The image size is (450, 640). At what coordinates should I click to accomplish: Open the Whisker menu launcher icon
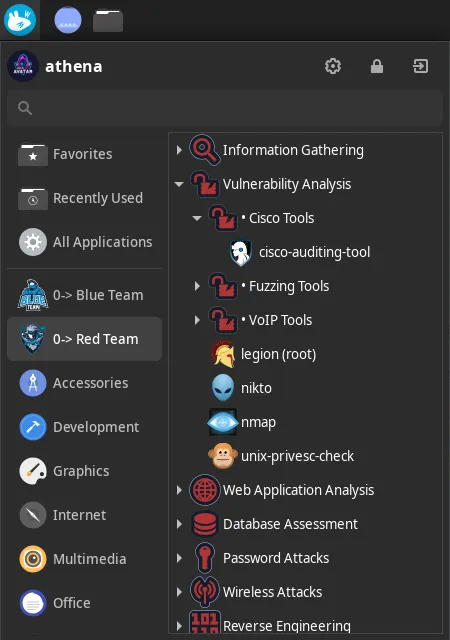click(20, 20)
